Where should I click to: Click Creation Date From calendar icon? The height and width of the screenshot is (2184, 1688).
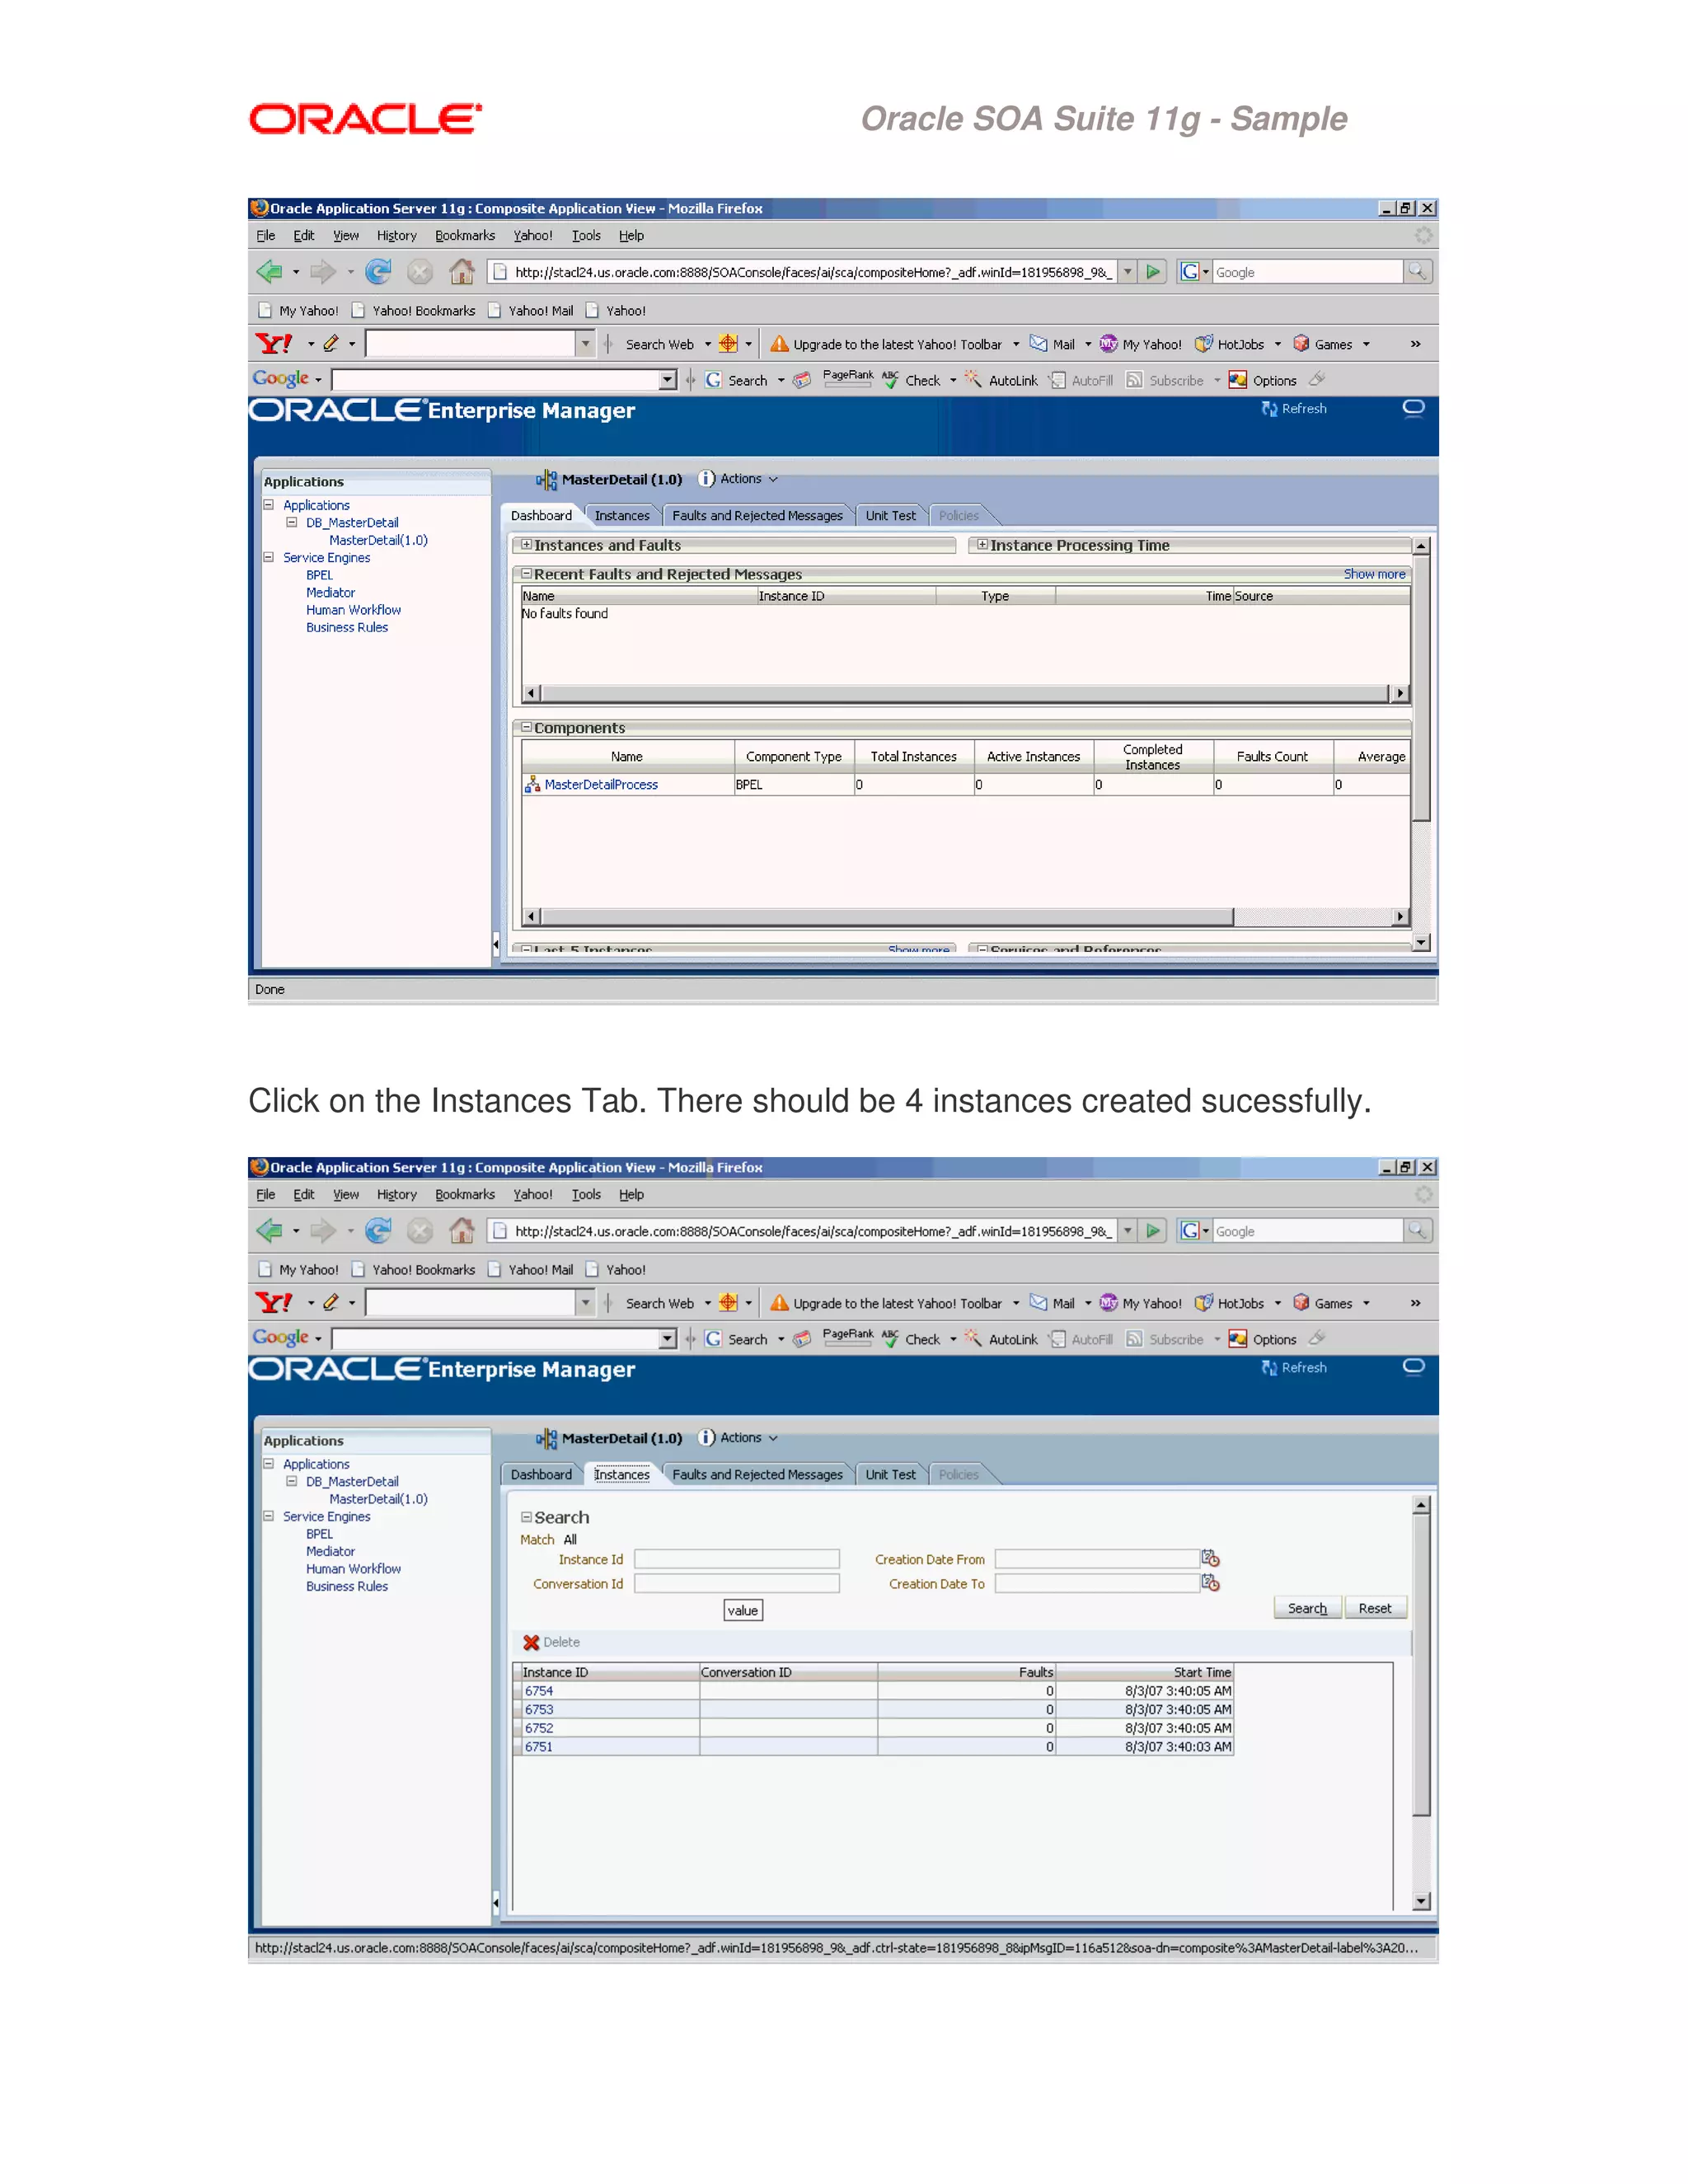point(1210,1558)
